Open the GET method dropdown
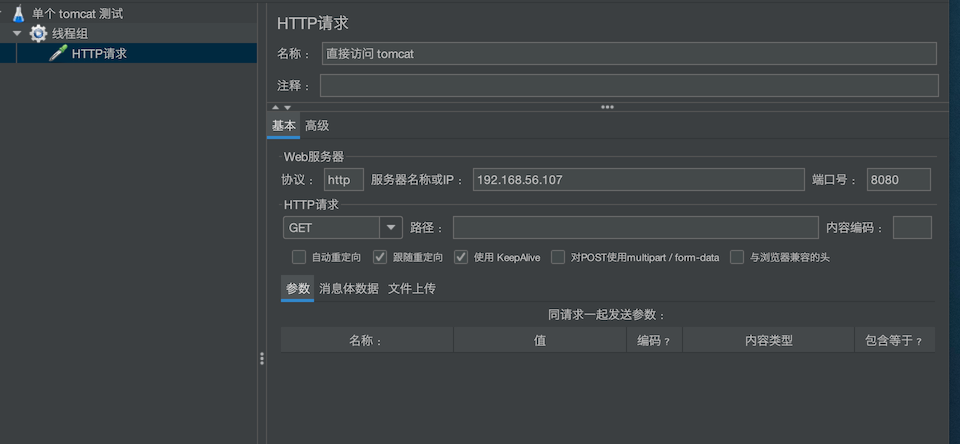 [390, 228]
